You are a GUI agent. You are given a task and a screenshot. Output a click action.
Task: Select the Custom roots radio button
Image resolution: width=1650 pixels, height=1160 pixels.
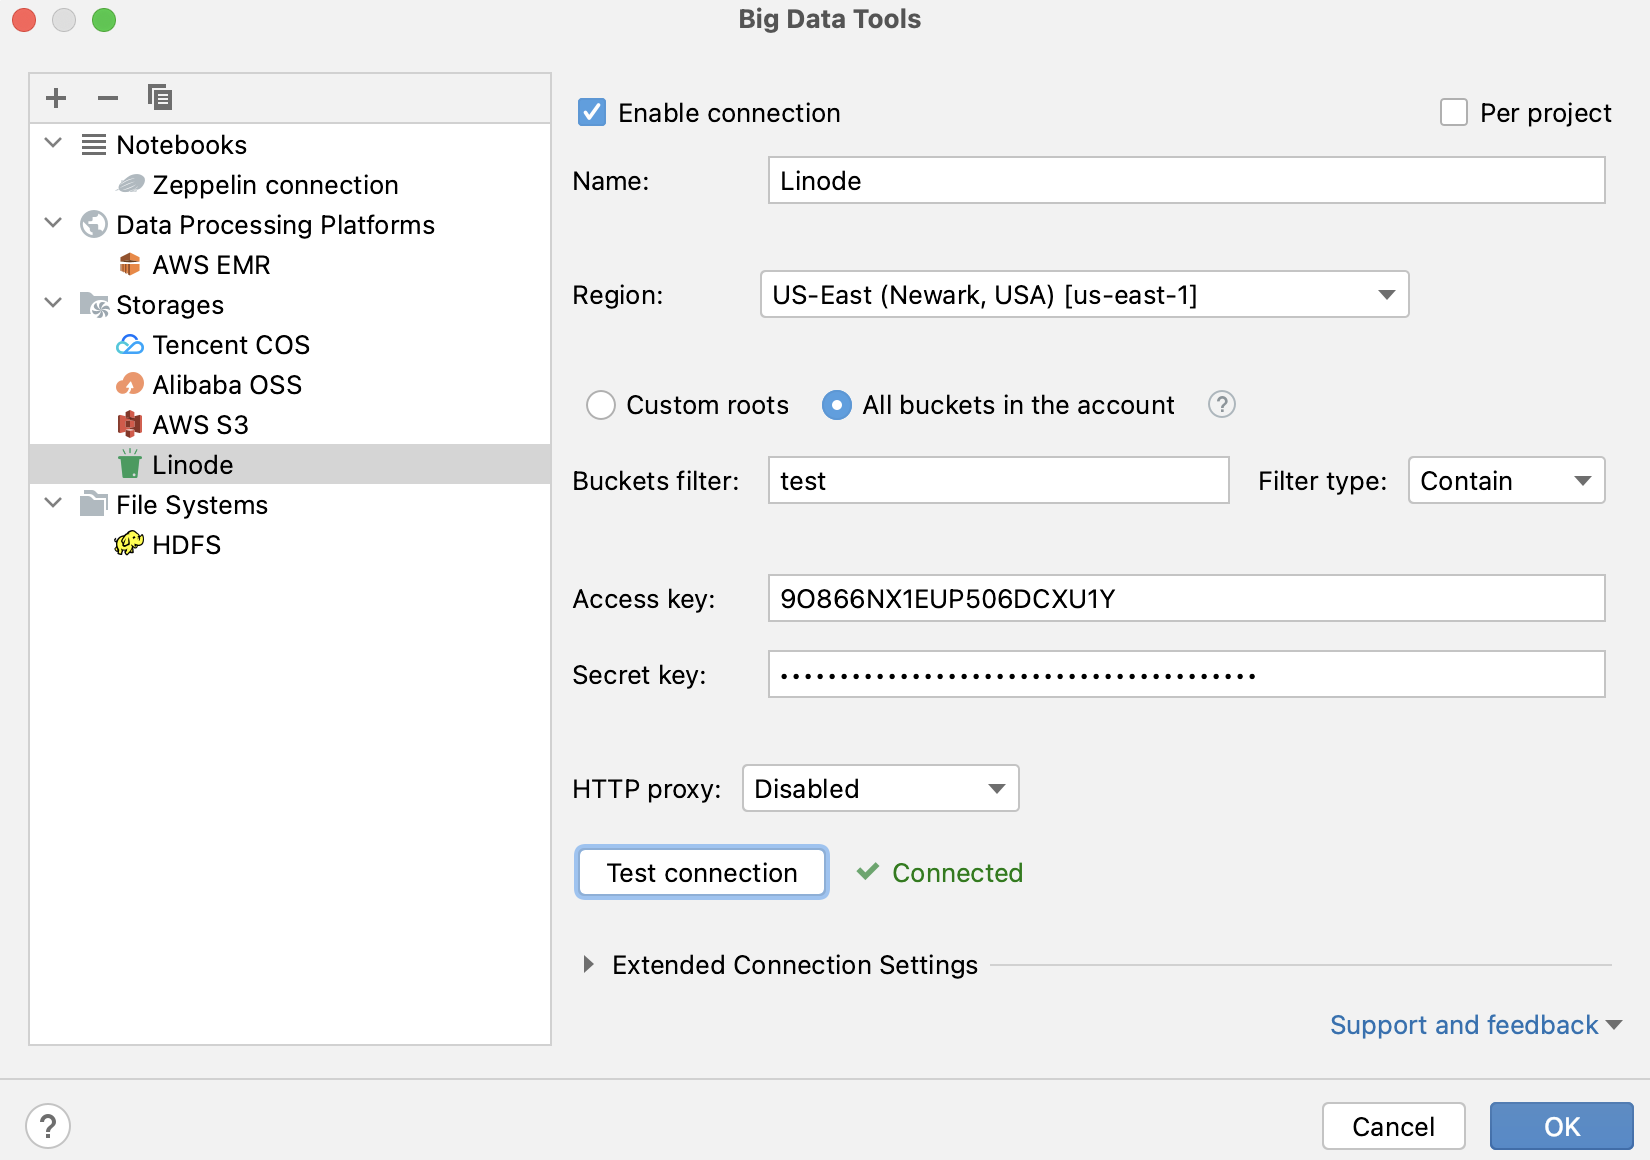click(x=601, y=405)
